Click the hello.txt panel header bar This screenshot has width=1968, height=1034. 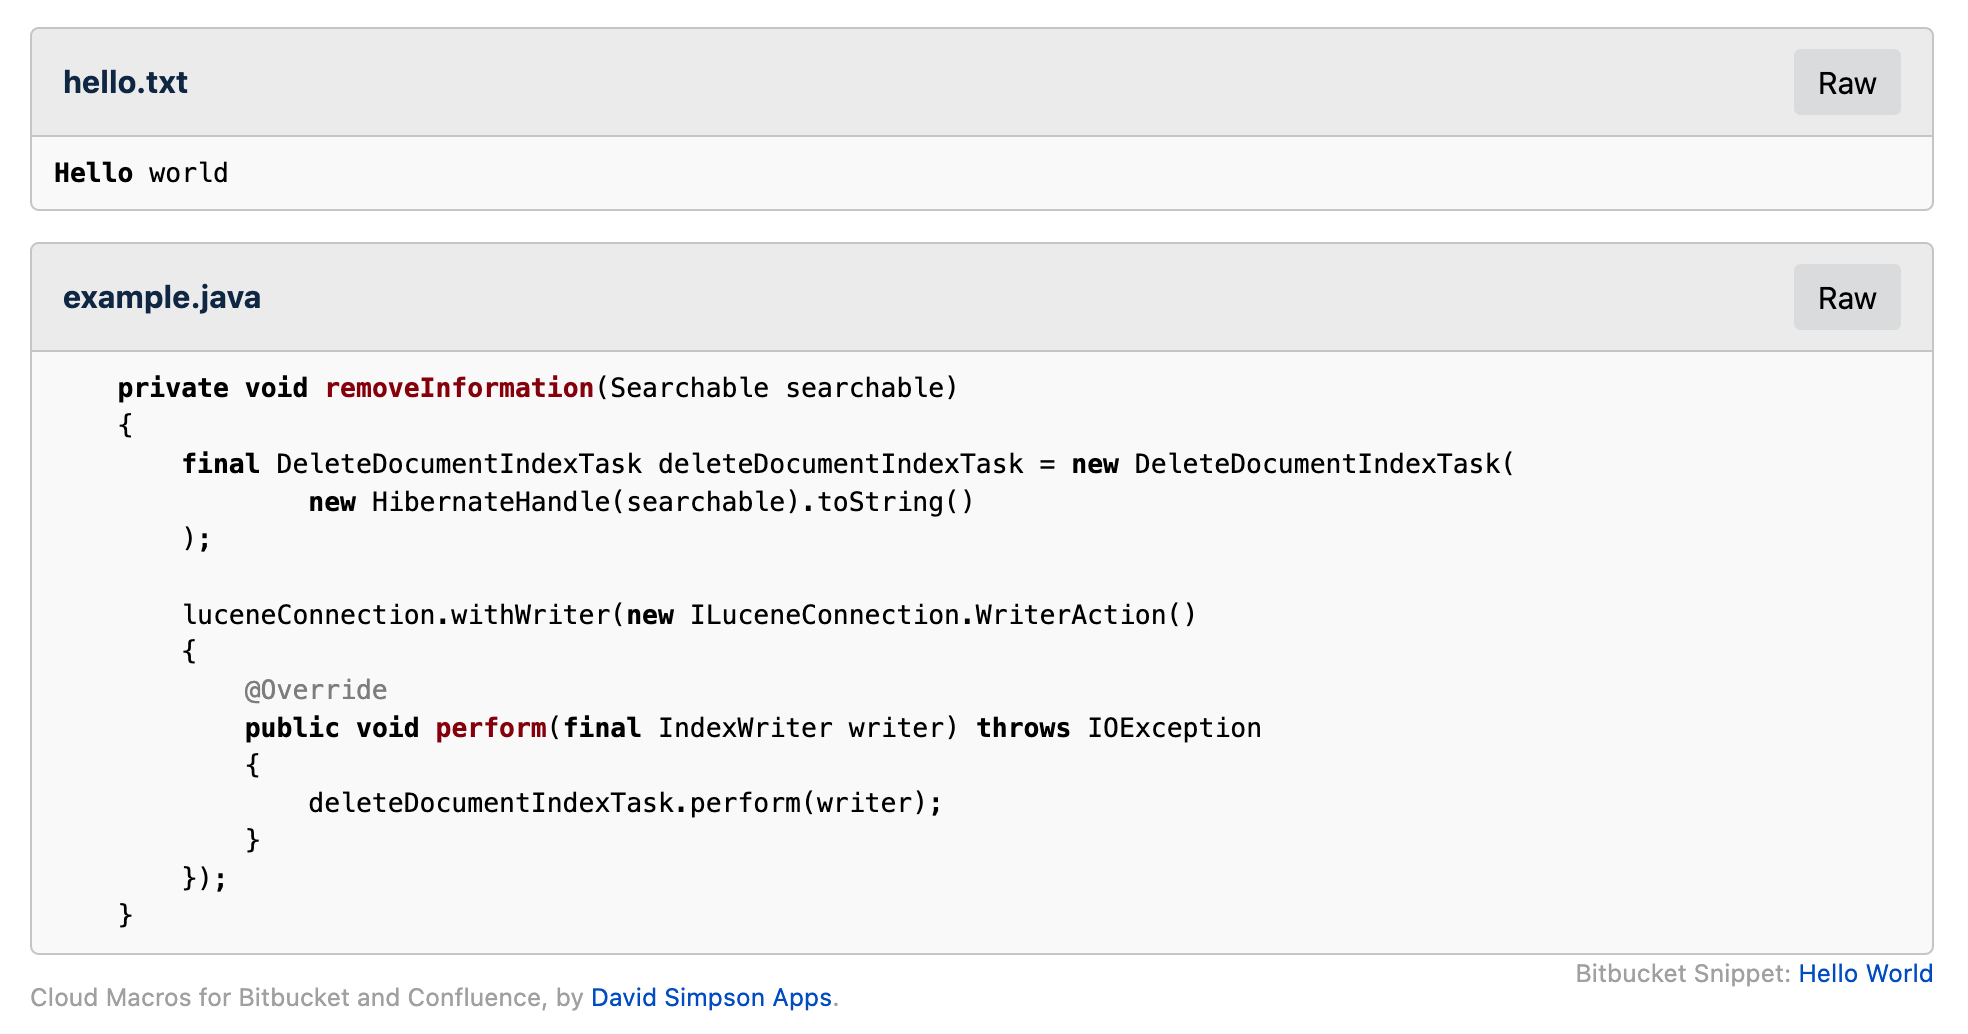pyautogui.click(x=900, y=82)
